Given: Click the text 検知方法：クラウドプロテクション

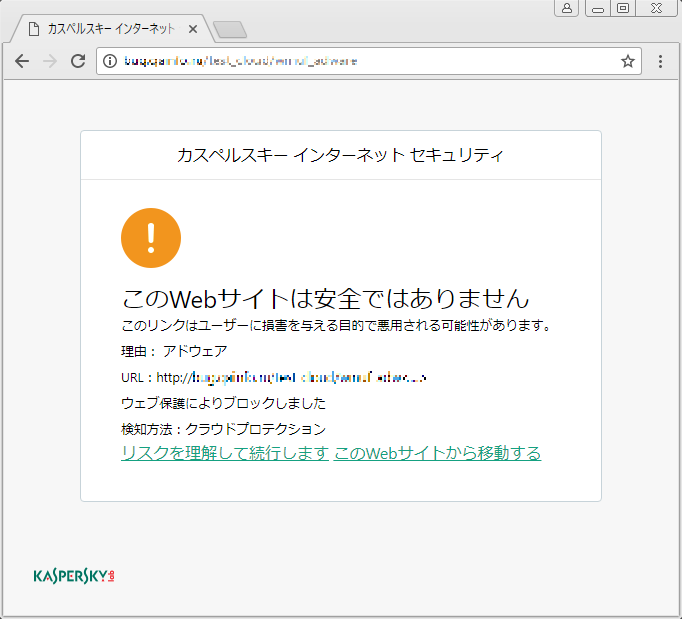Looking at the screenshot, I should [x=224, y=431].
